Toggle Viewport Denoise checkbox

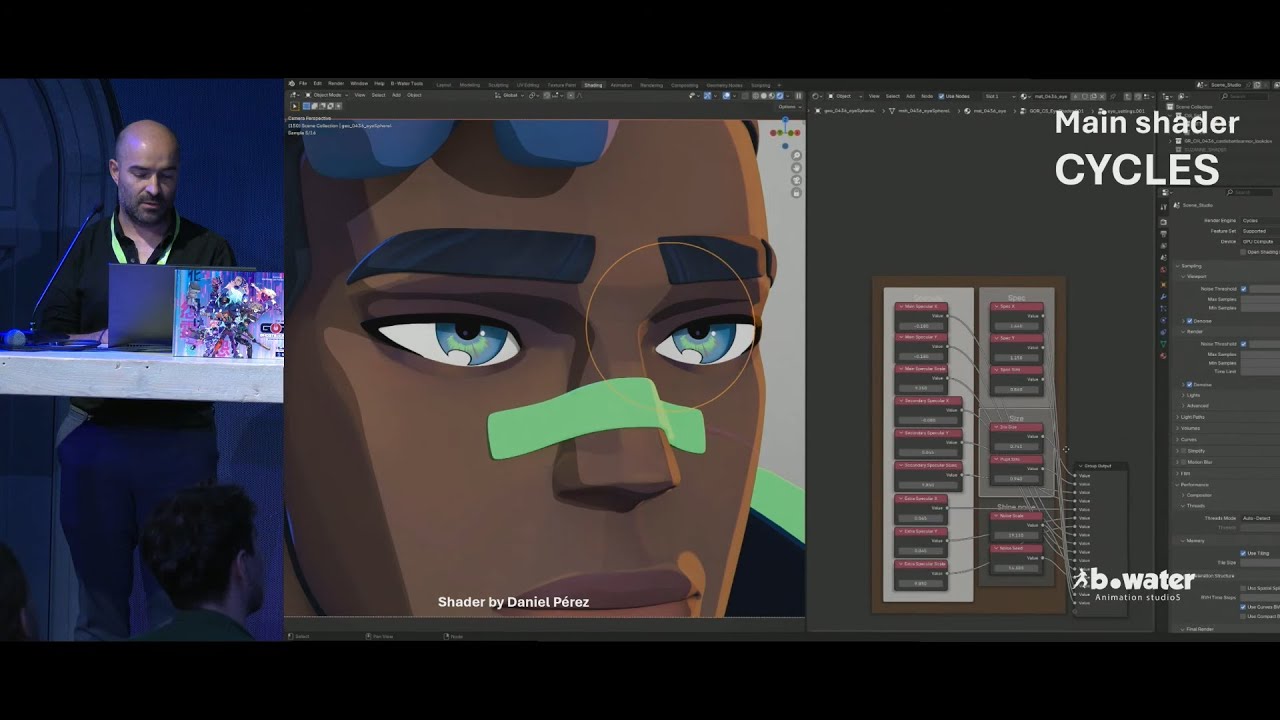click(1189, 321)
